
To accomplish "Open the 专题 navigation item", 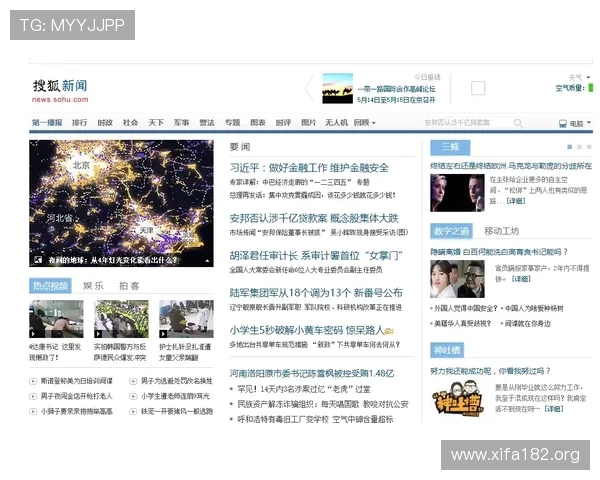I will (x=232, y=123).
